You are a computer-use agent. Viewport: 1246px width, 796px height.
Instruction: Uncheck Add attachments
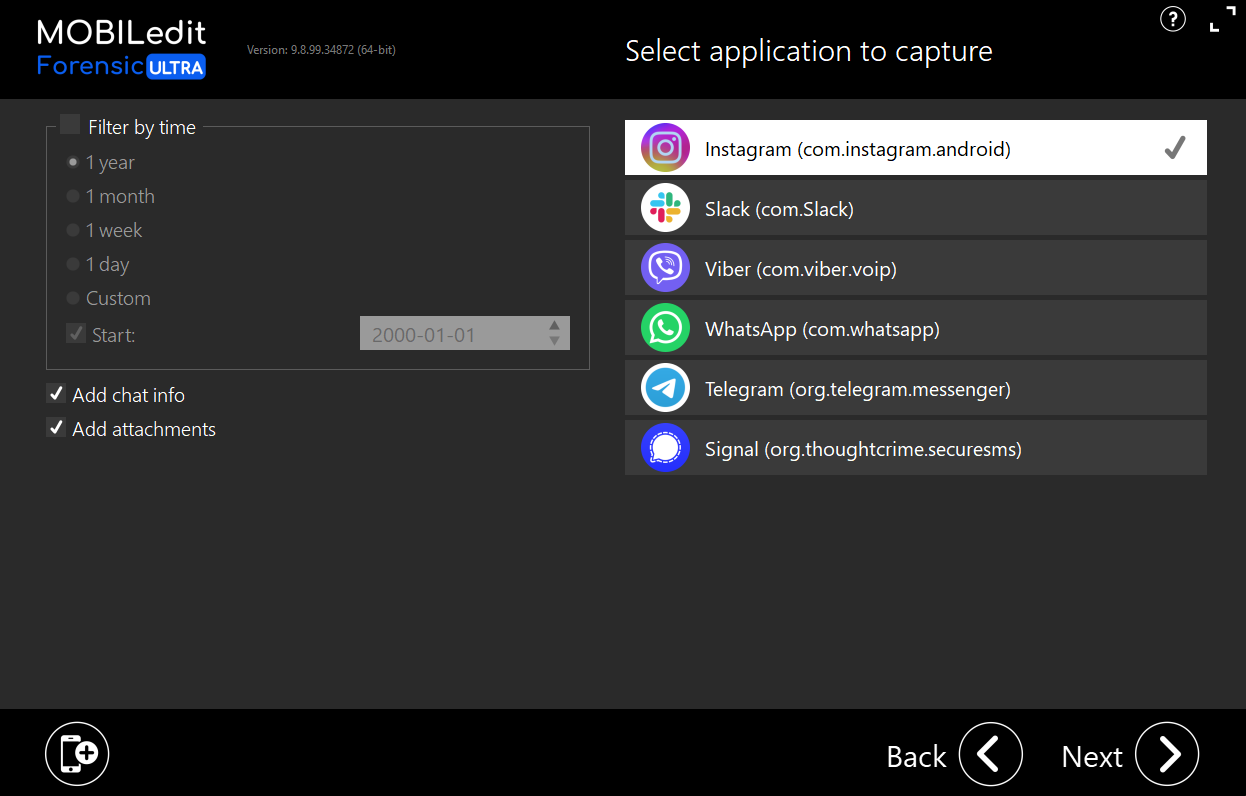click(x=56, y=427)
